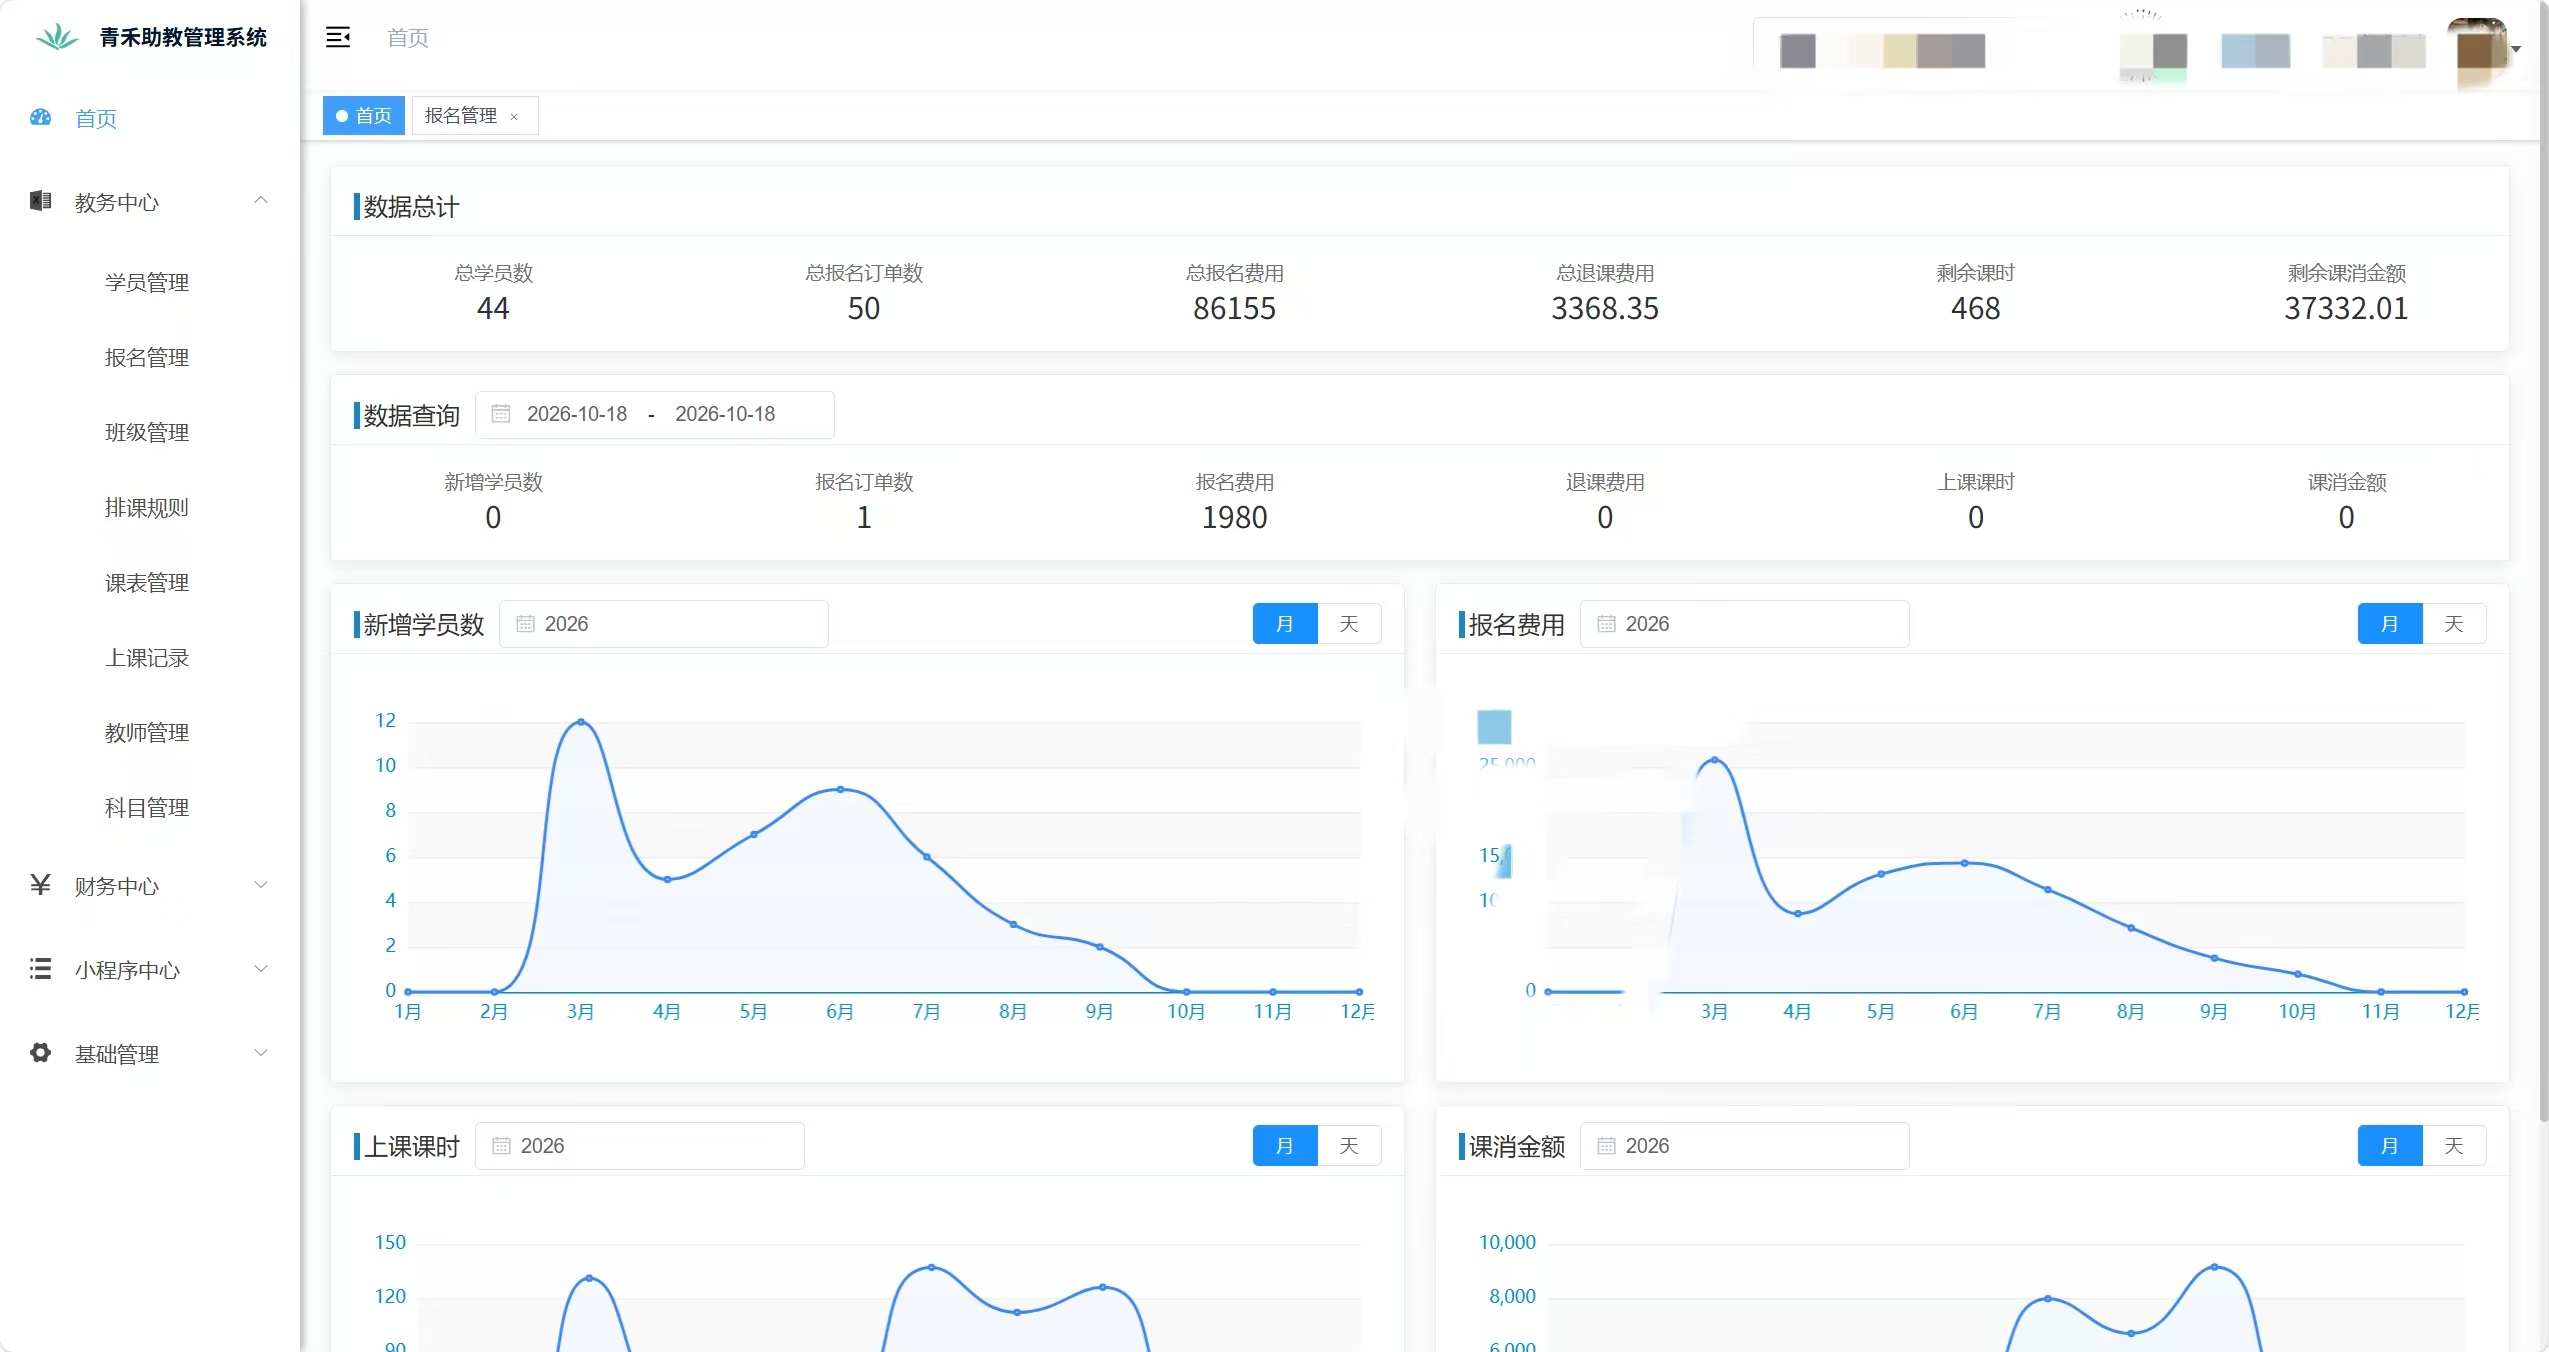
Task: Switch 新增学员数 chart to 月 view
Action: pyautogui.click(x=1285, y=624)
